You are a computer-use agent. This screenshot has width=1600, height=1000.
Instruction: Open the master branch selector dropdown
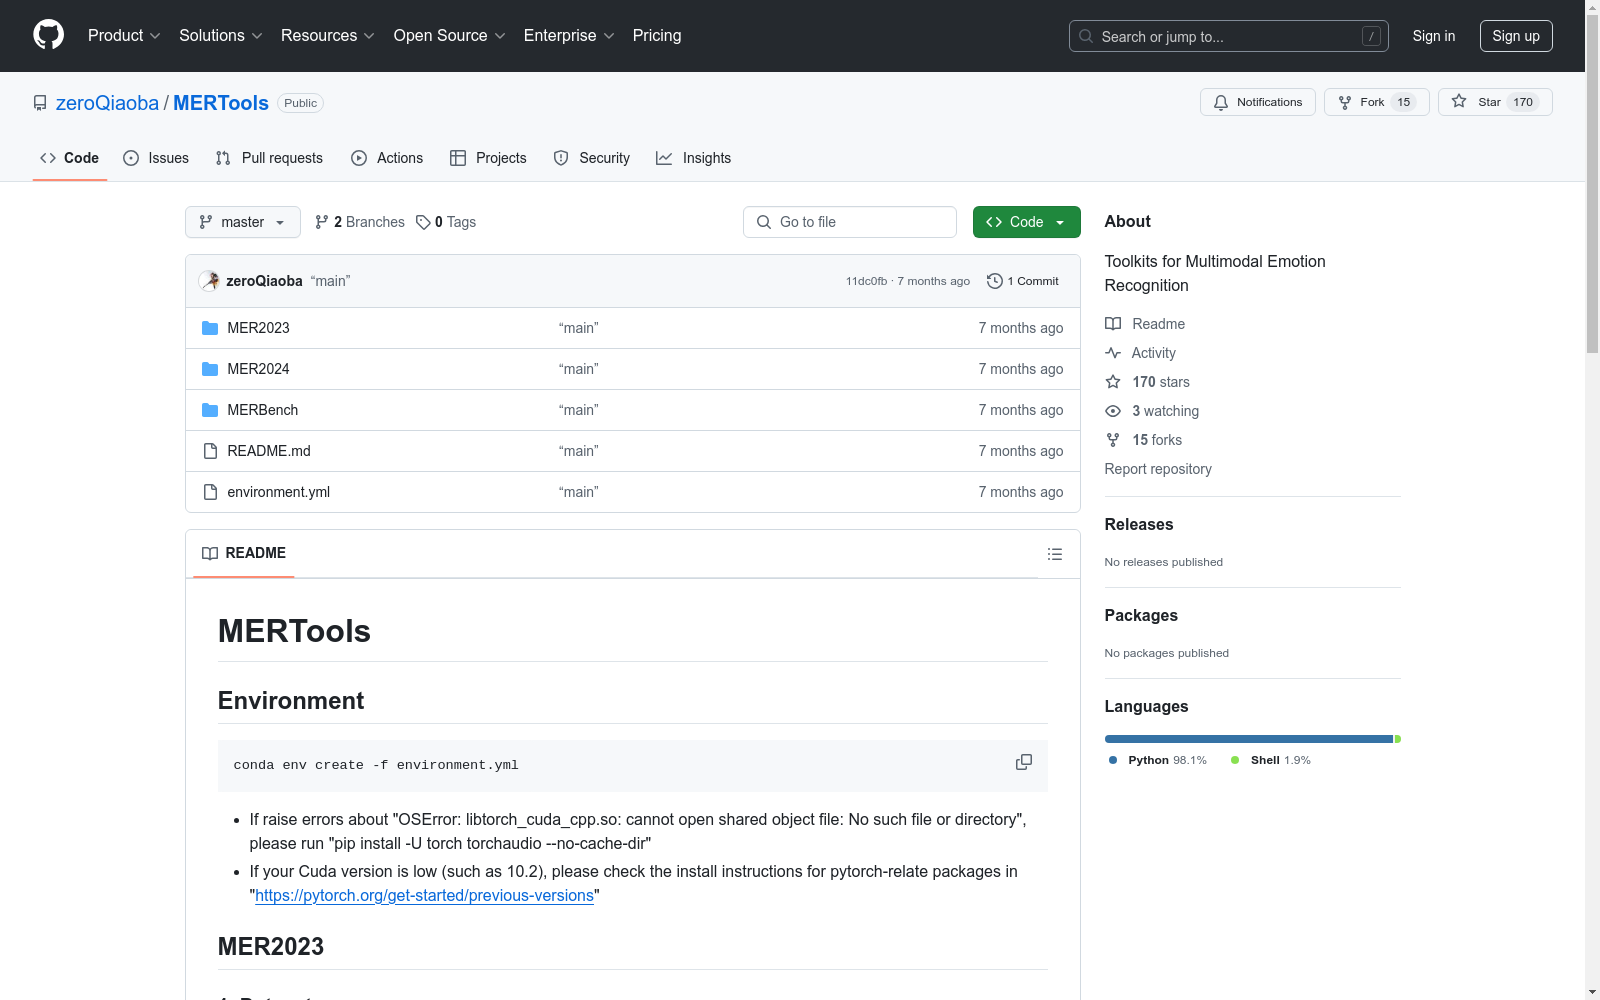click(243, 222)
